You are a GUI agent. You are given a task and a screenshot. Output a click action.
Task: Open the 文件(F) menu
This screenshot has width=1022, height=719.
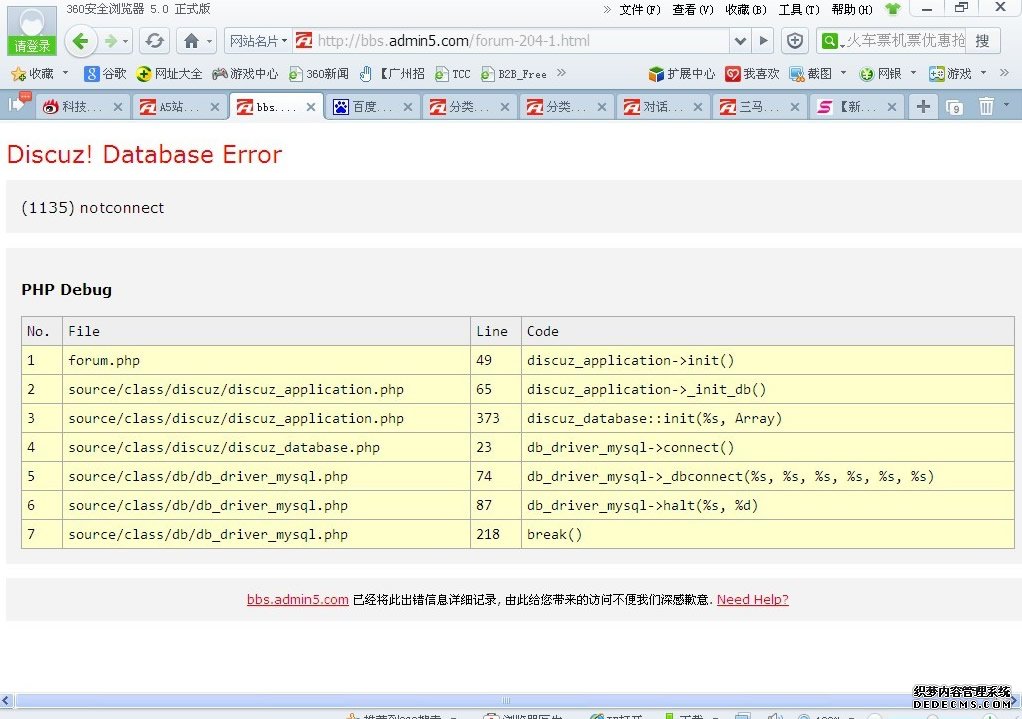[640, 9]
